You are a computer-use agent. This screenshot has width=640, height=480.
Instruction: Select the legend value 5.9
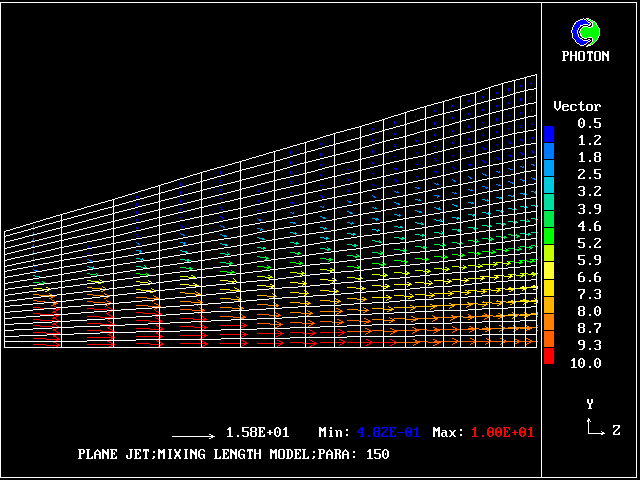pos(589,260)
